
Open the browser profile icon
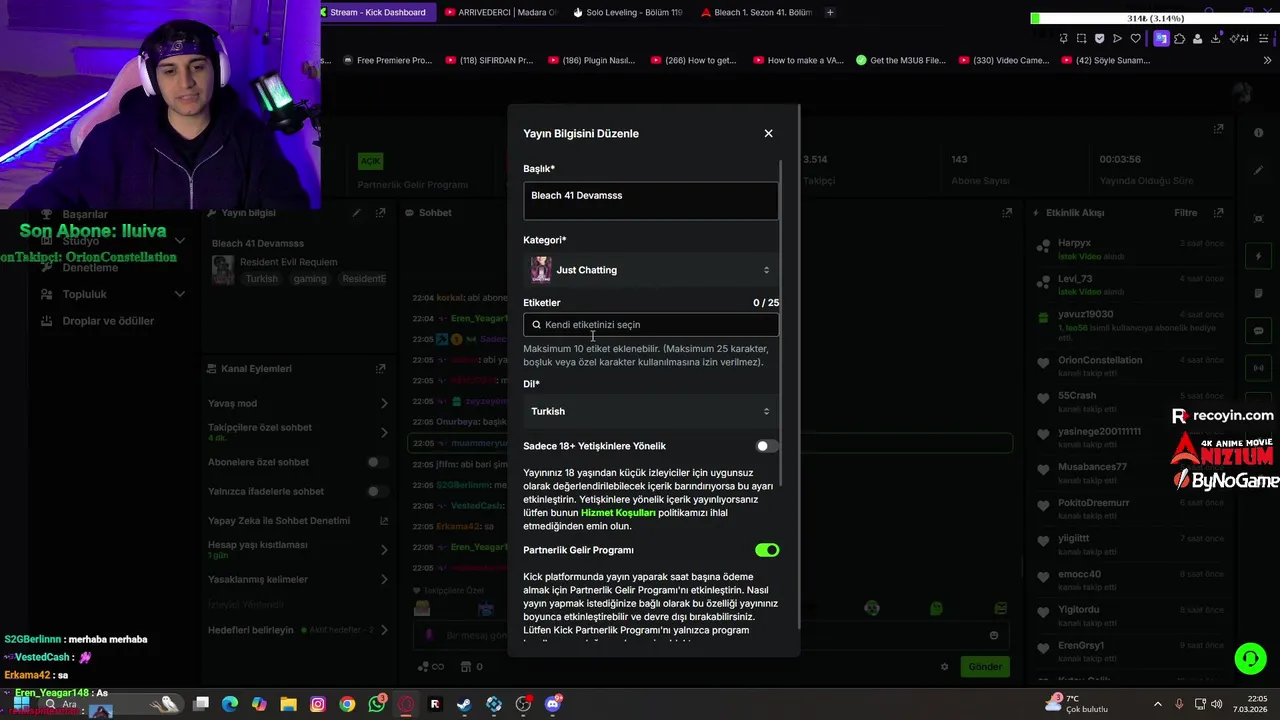coord(1197,38)
